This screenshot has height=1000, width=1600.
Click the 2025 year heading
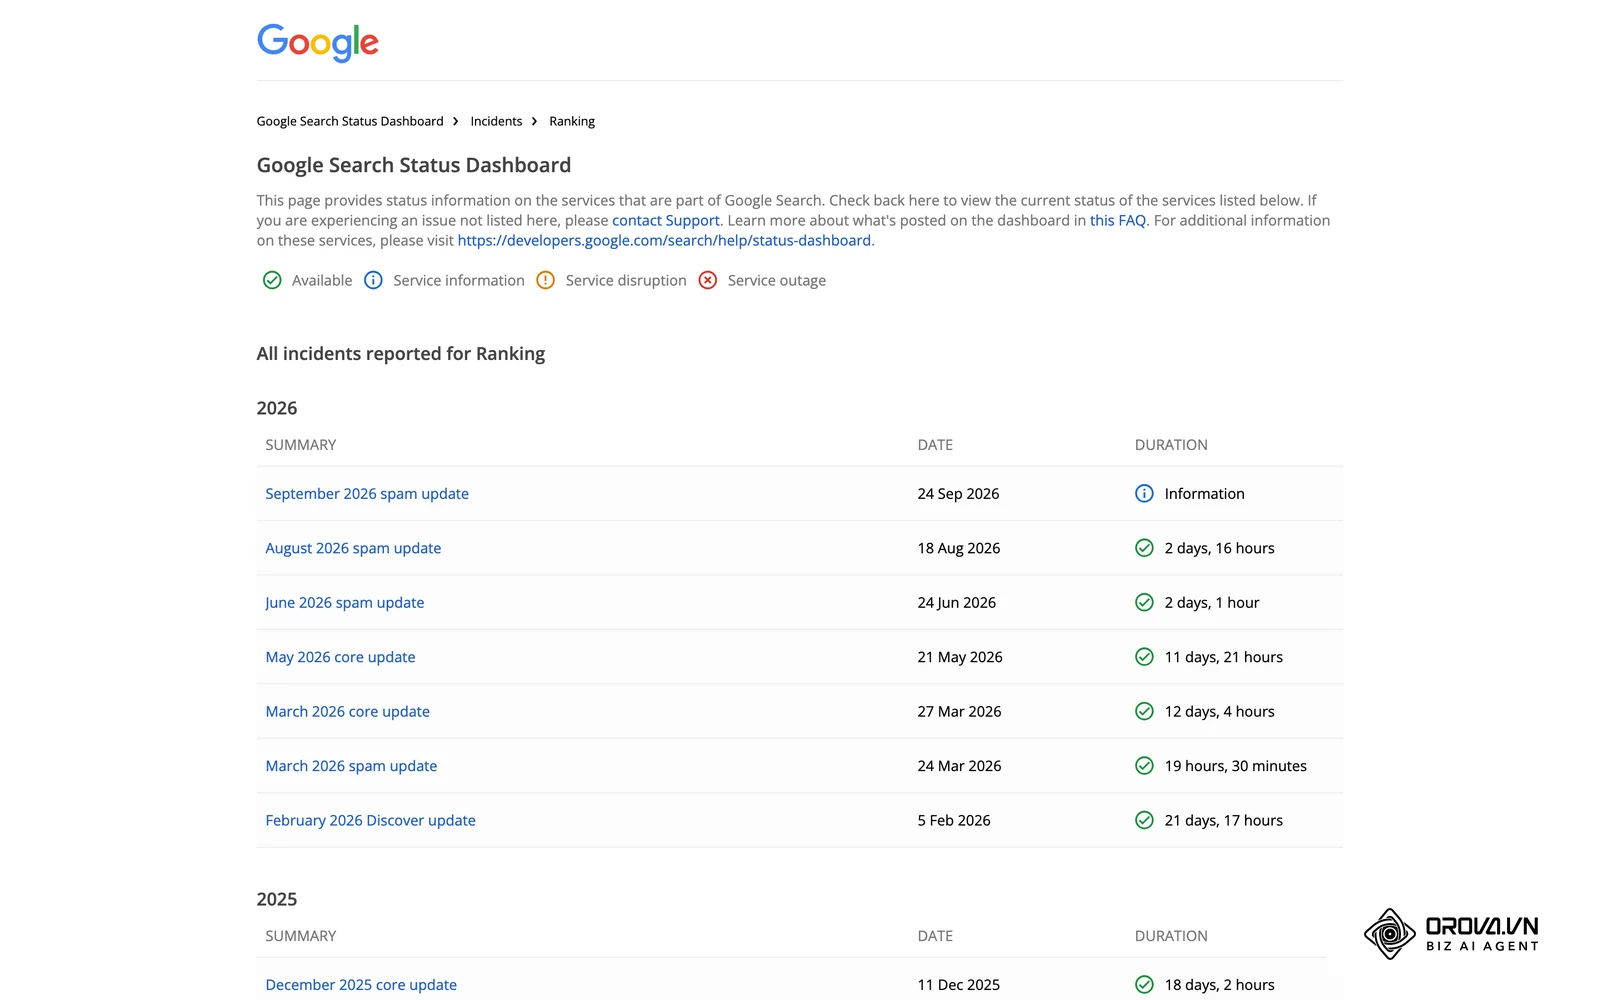click(277, 899)
